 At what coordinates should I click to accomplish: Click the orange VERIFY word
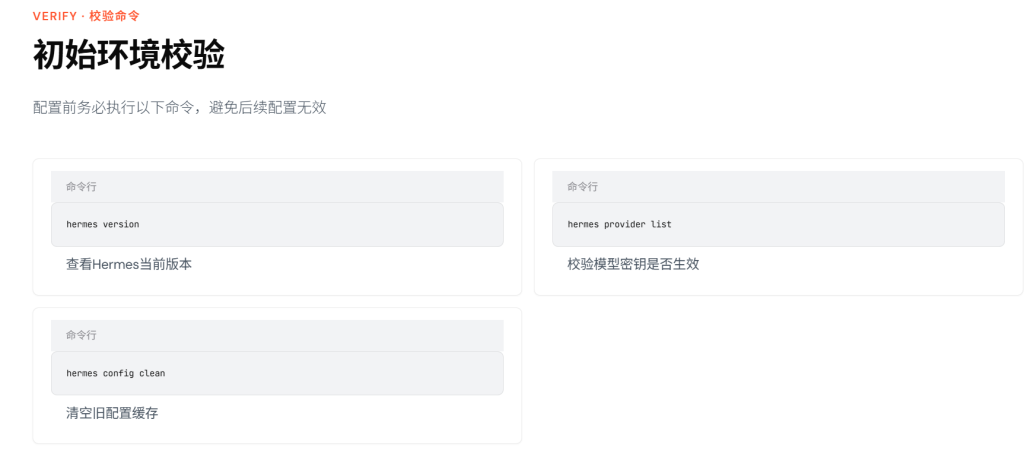(x=55, y=16)
